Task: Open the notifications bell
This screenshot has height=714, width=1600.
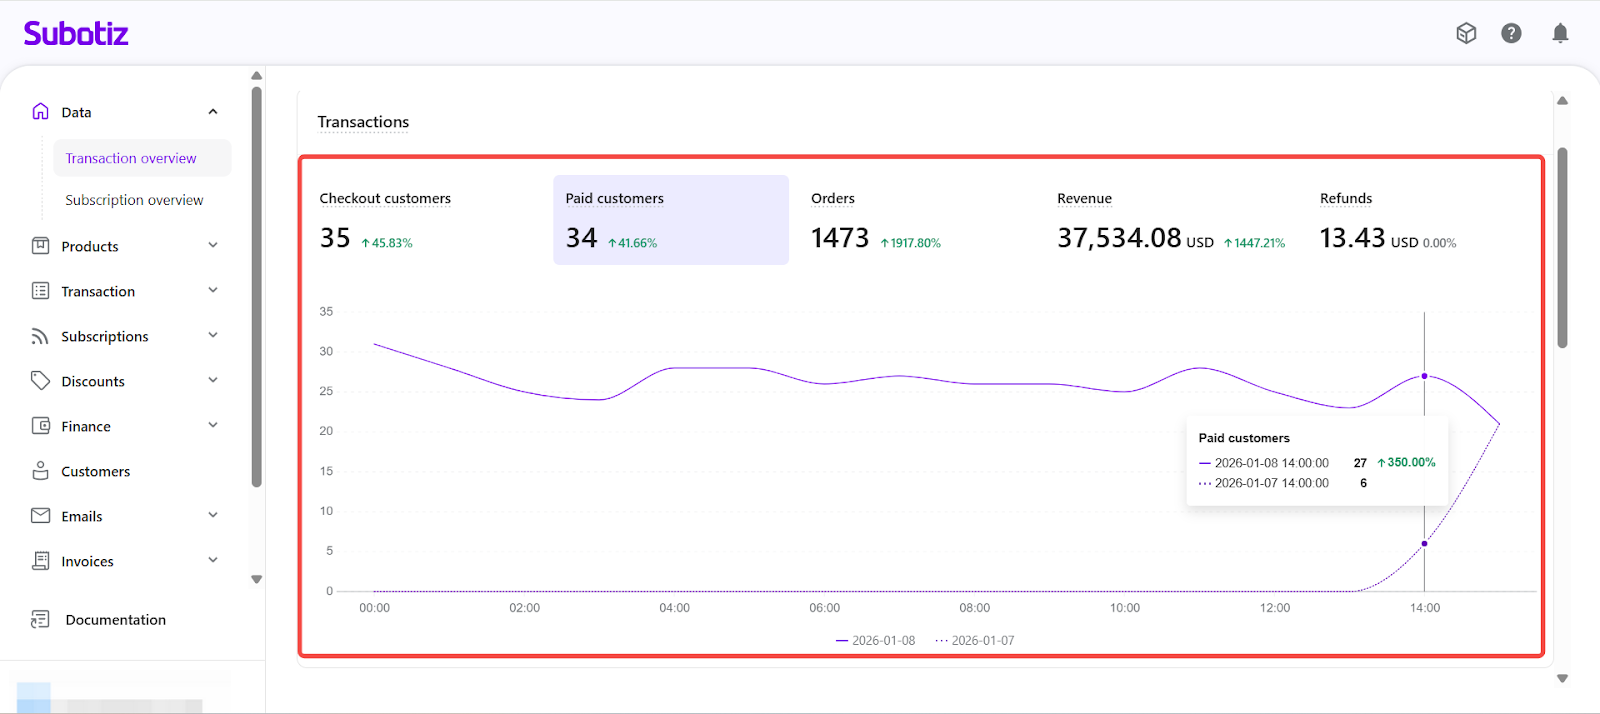Action: (x=1560, y=33)
